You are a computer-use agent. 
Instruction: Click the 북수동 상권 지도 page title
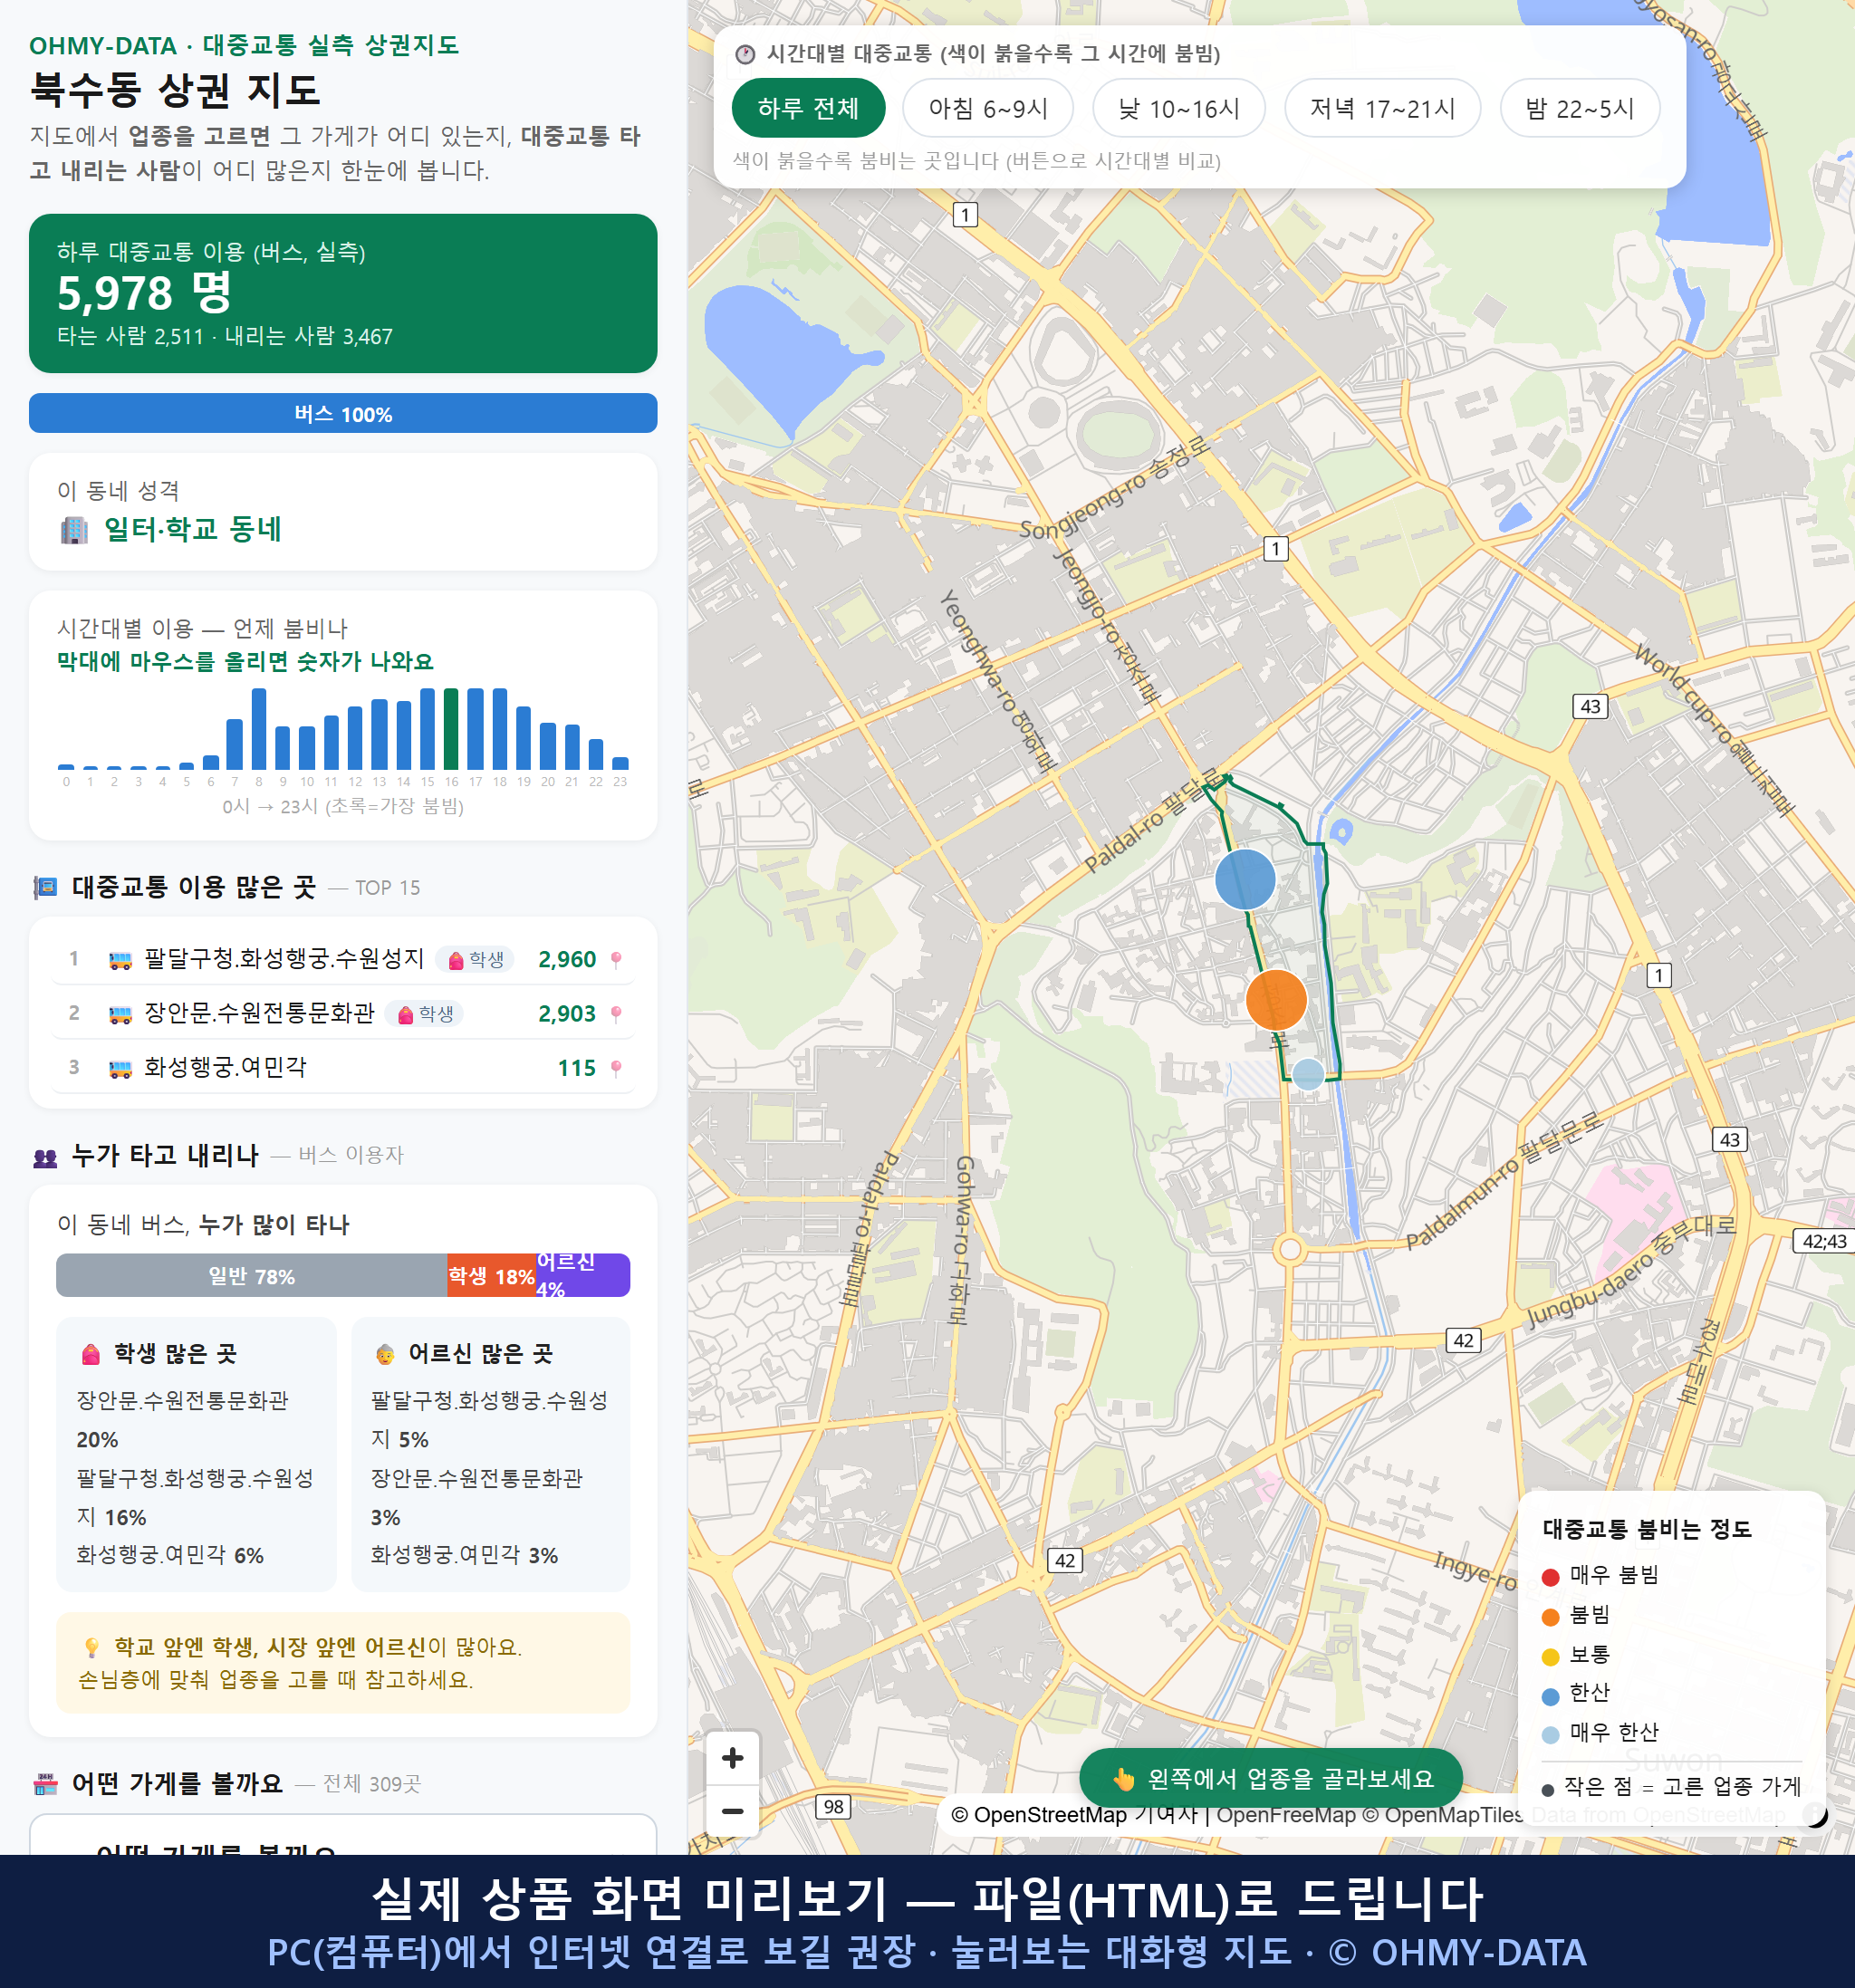[175, 90]
